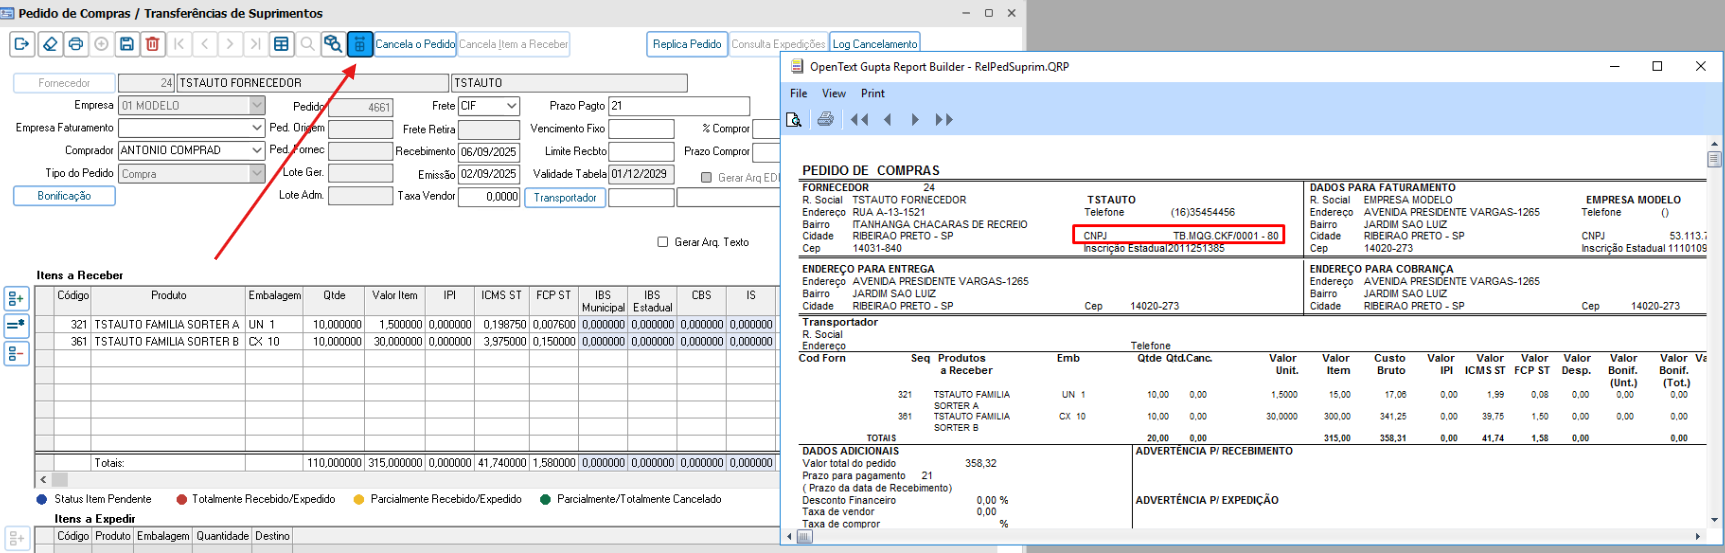Expand the Frete CIF dropdown

click(511, 106)
